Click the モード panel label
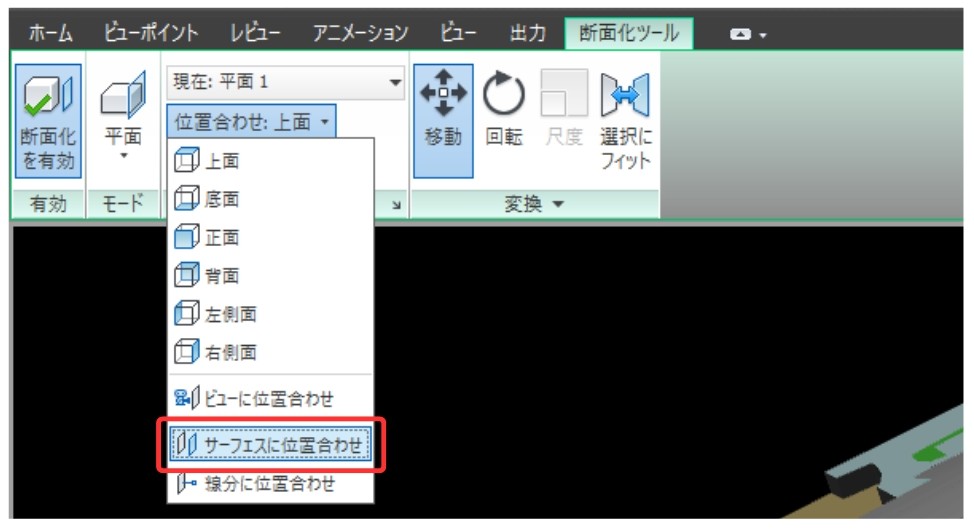Viewport: 974px width, 530px height. point(123,204)
